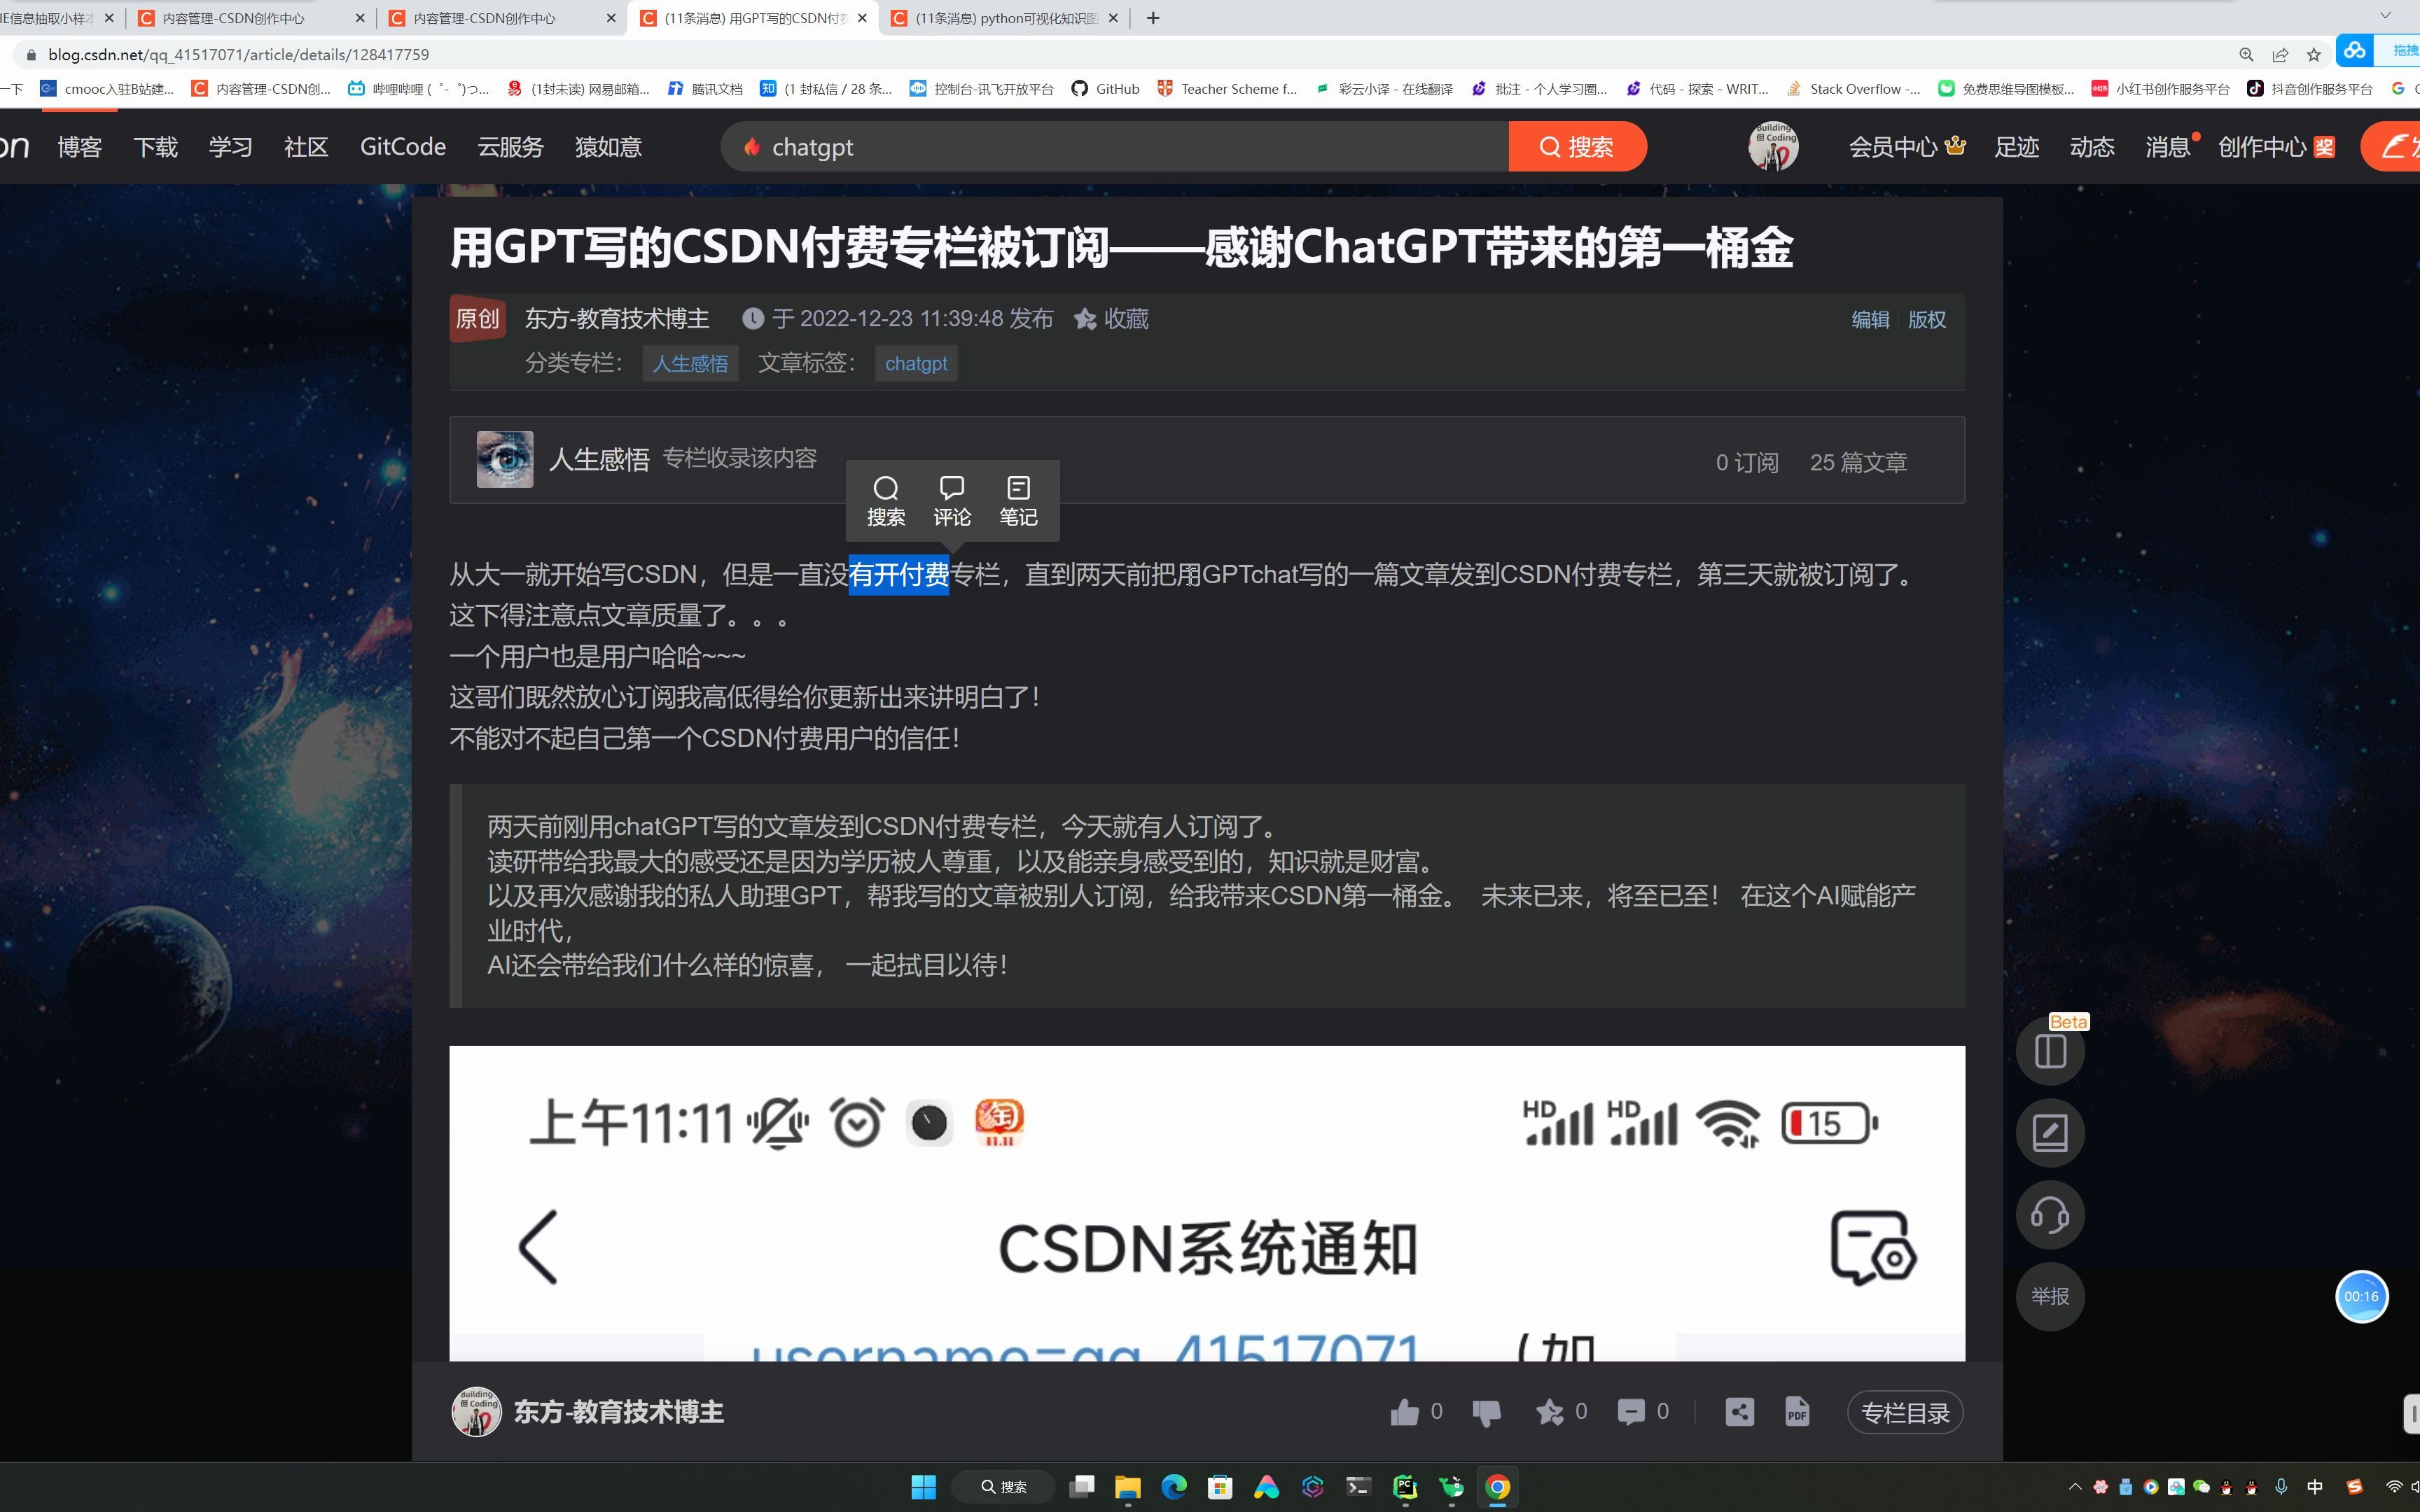This screenshot has height=1512, width=2420.
Task: Expand the 专栏目录 table of contents
Action: 1907,1411
